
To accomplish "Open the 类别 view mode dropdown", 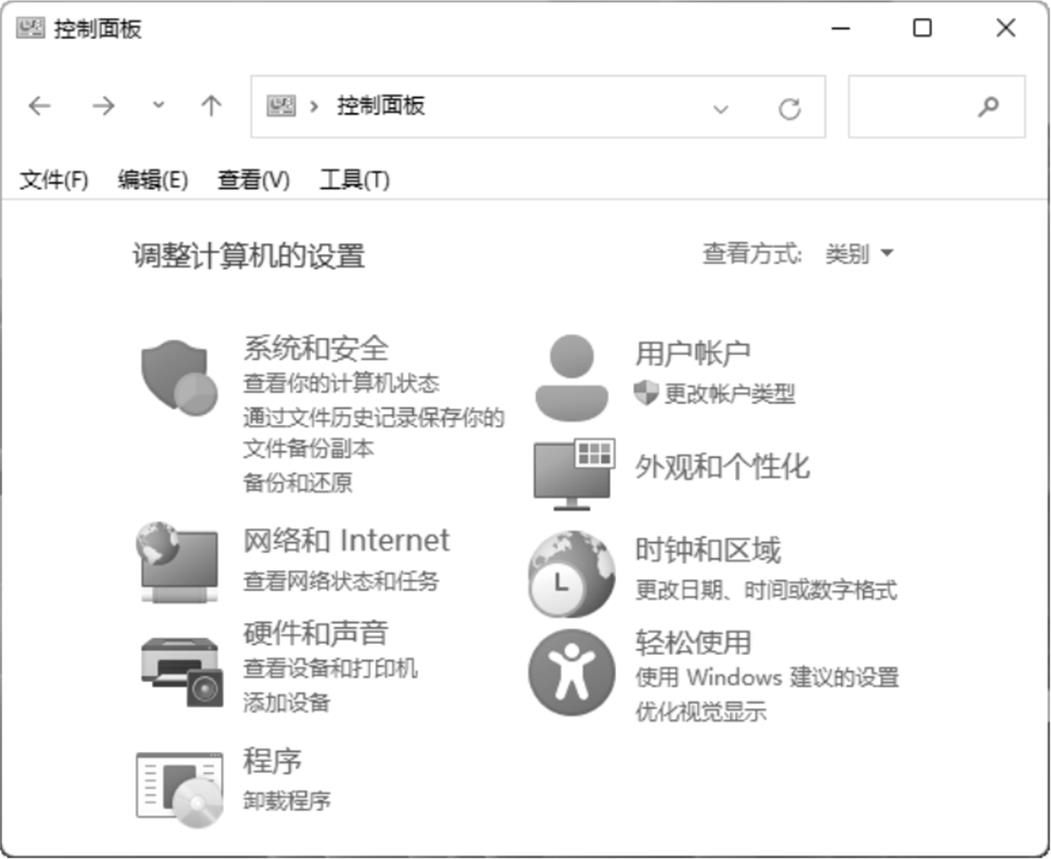I will click(x=860, y=254).
